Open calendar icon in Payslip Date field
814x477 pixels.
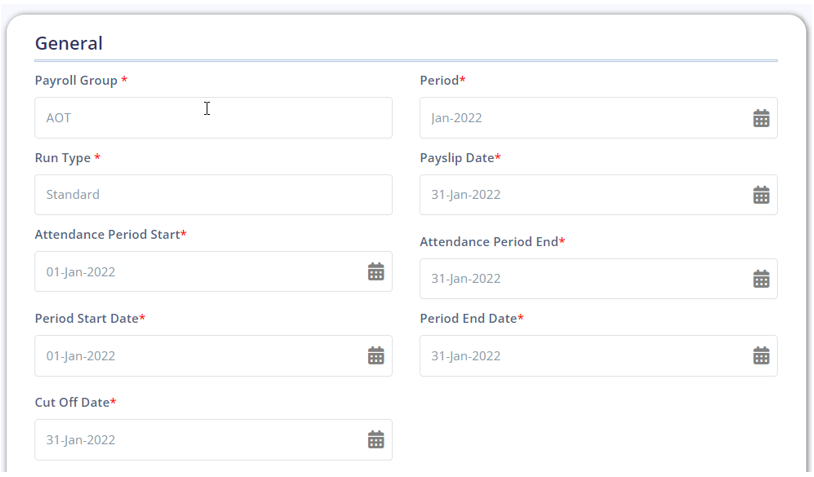[x=761, y=195]
